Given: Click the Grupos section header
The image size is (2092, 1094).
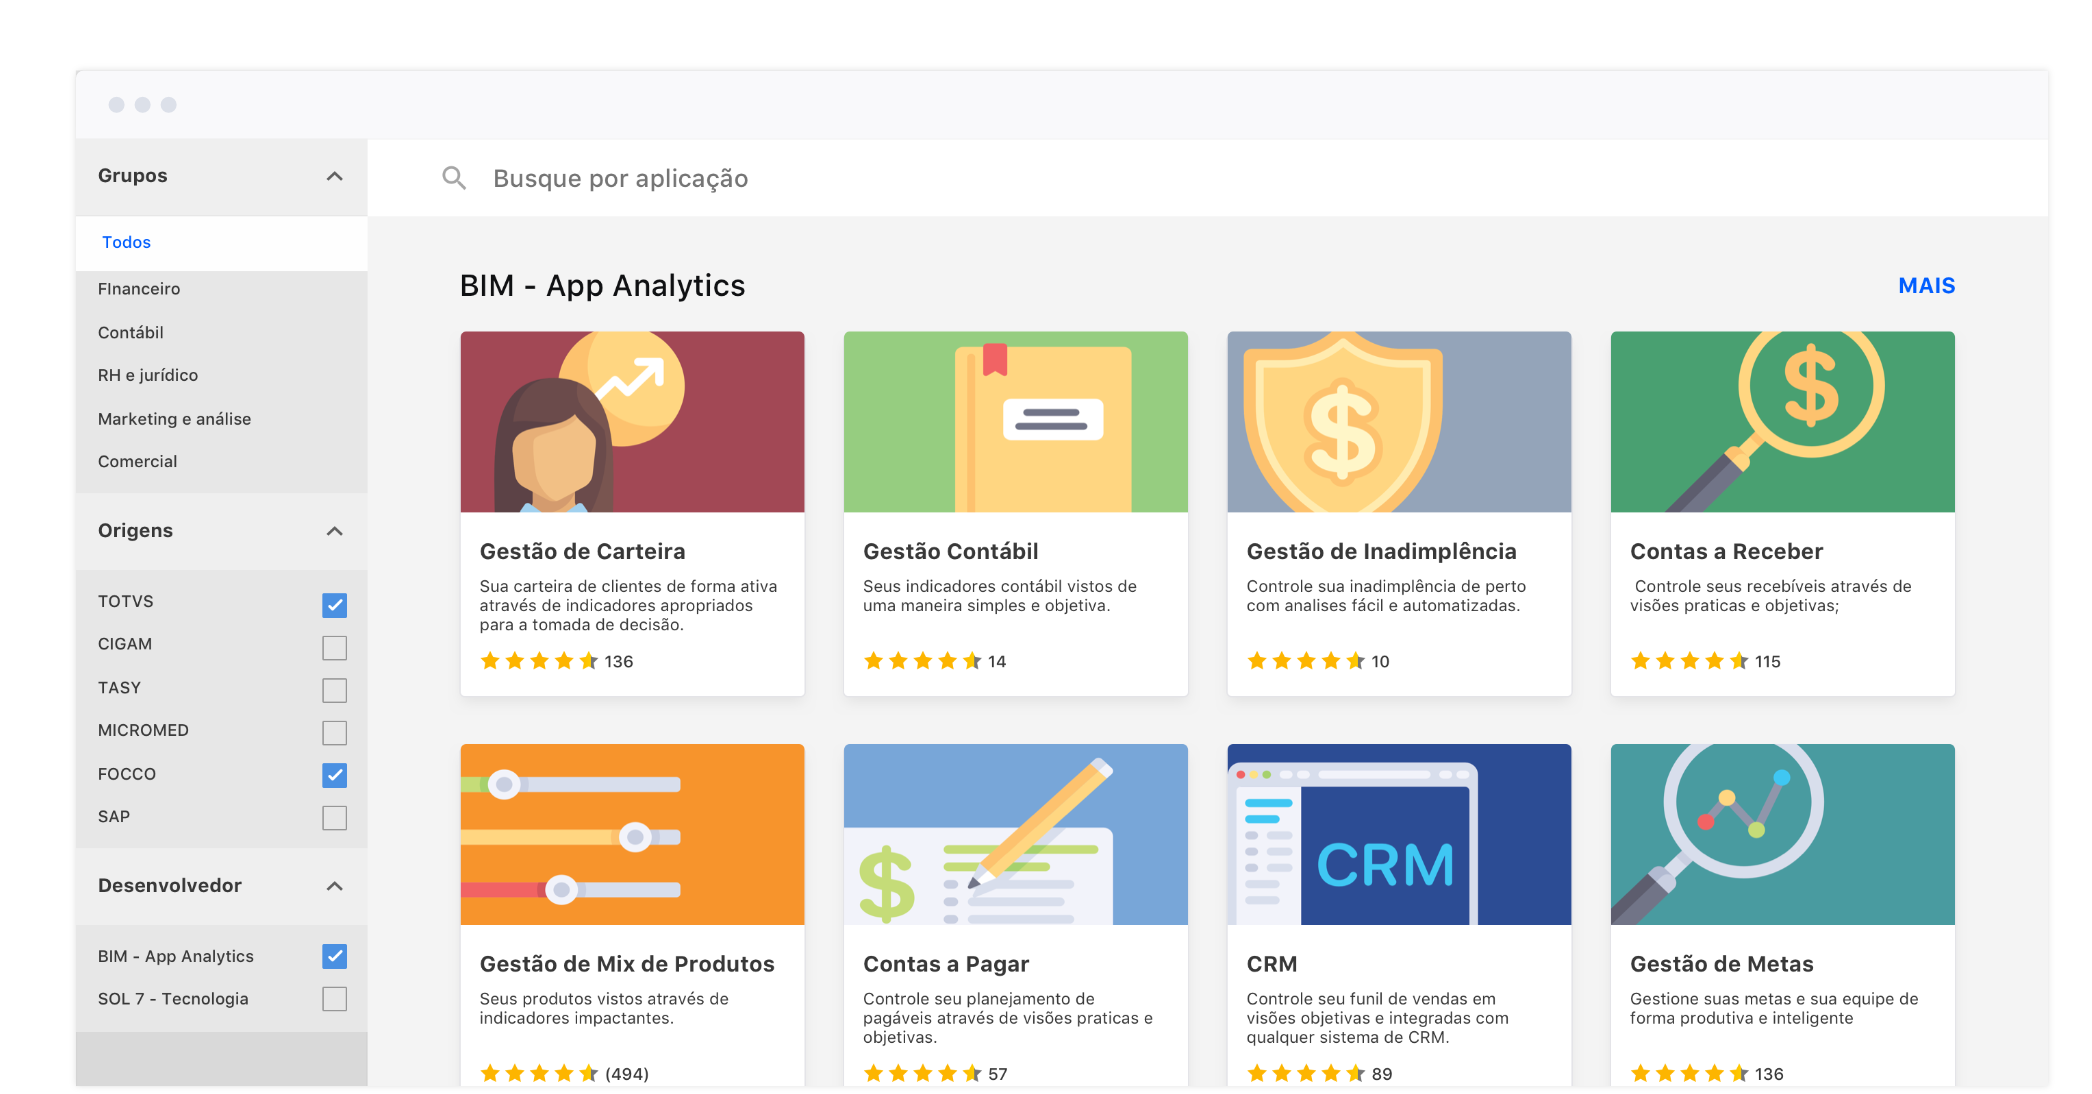Looking at the screenshot, I should (x=222, y=176).
